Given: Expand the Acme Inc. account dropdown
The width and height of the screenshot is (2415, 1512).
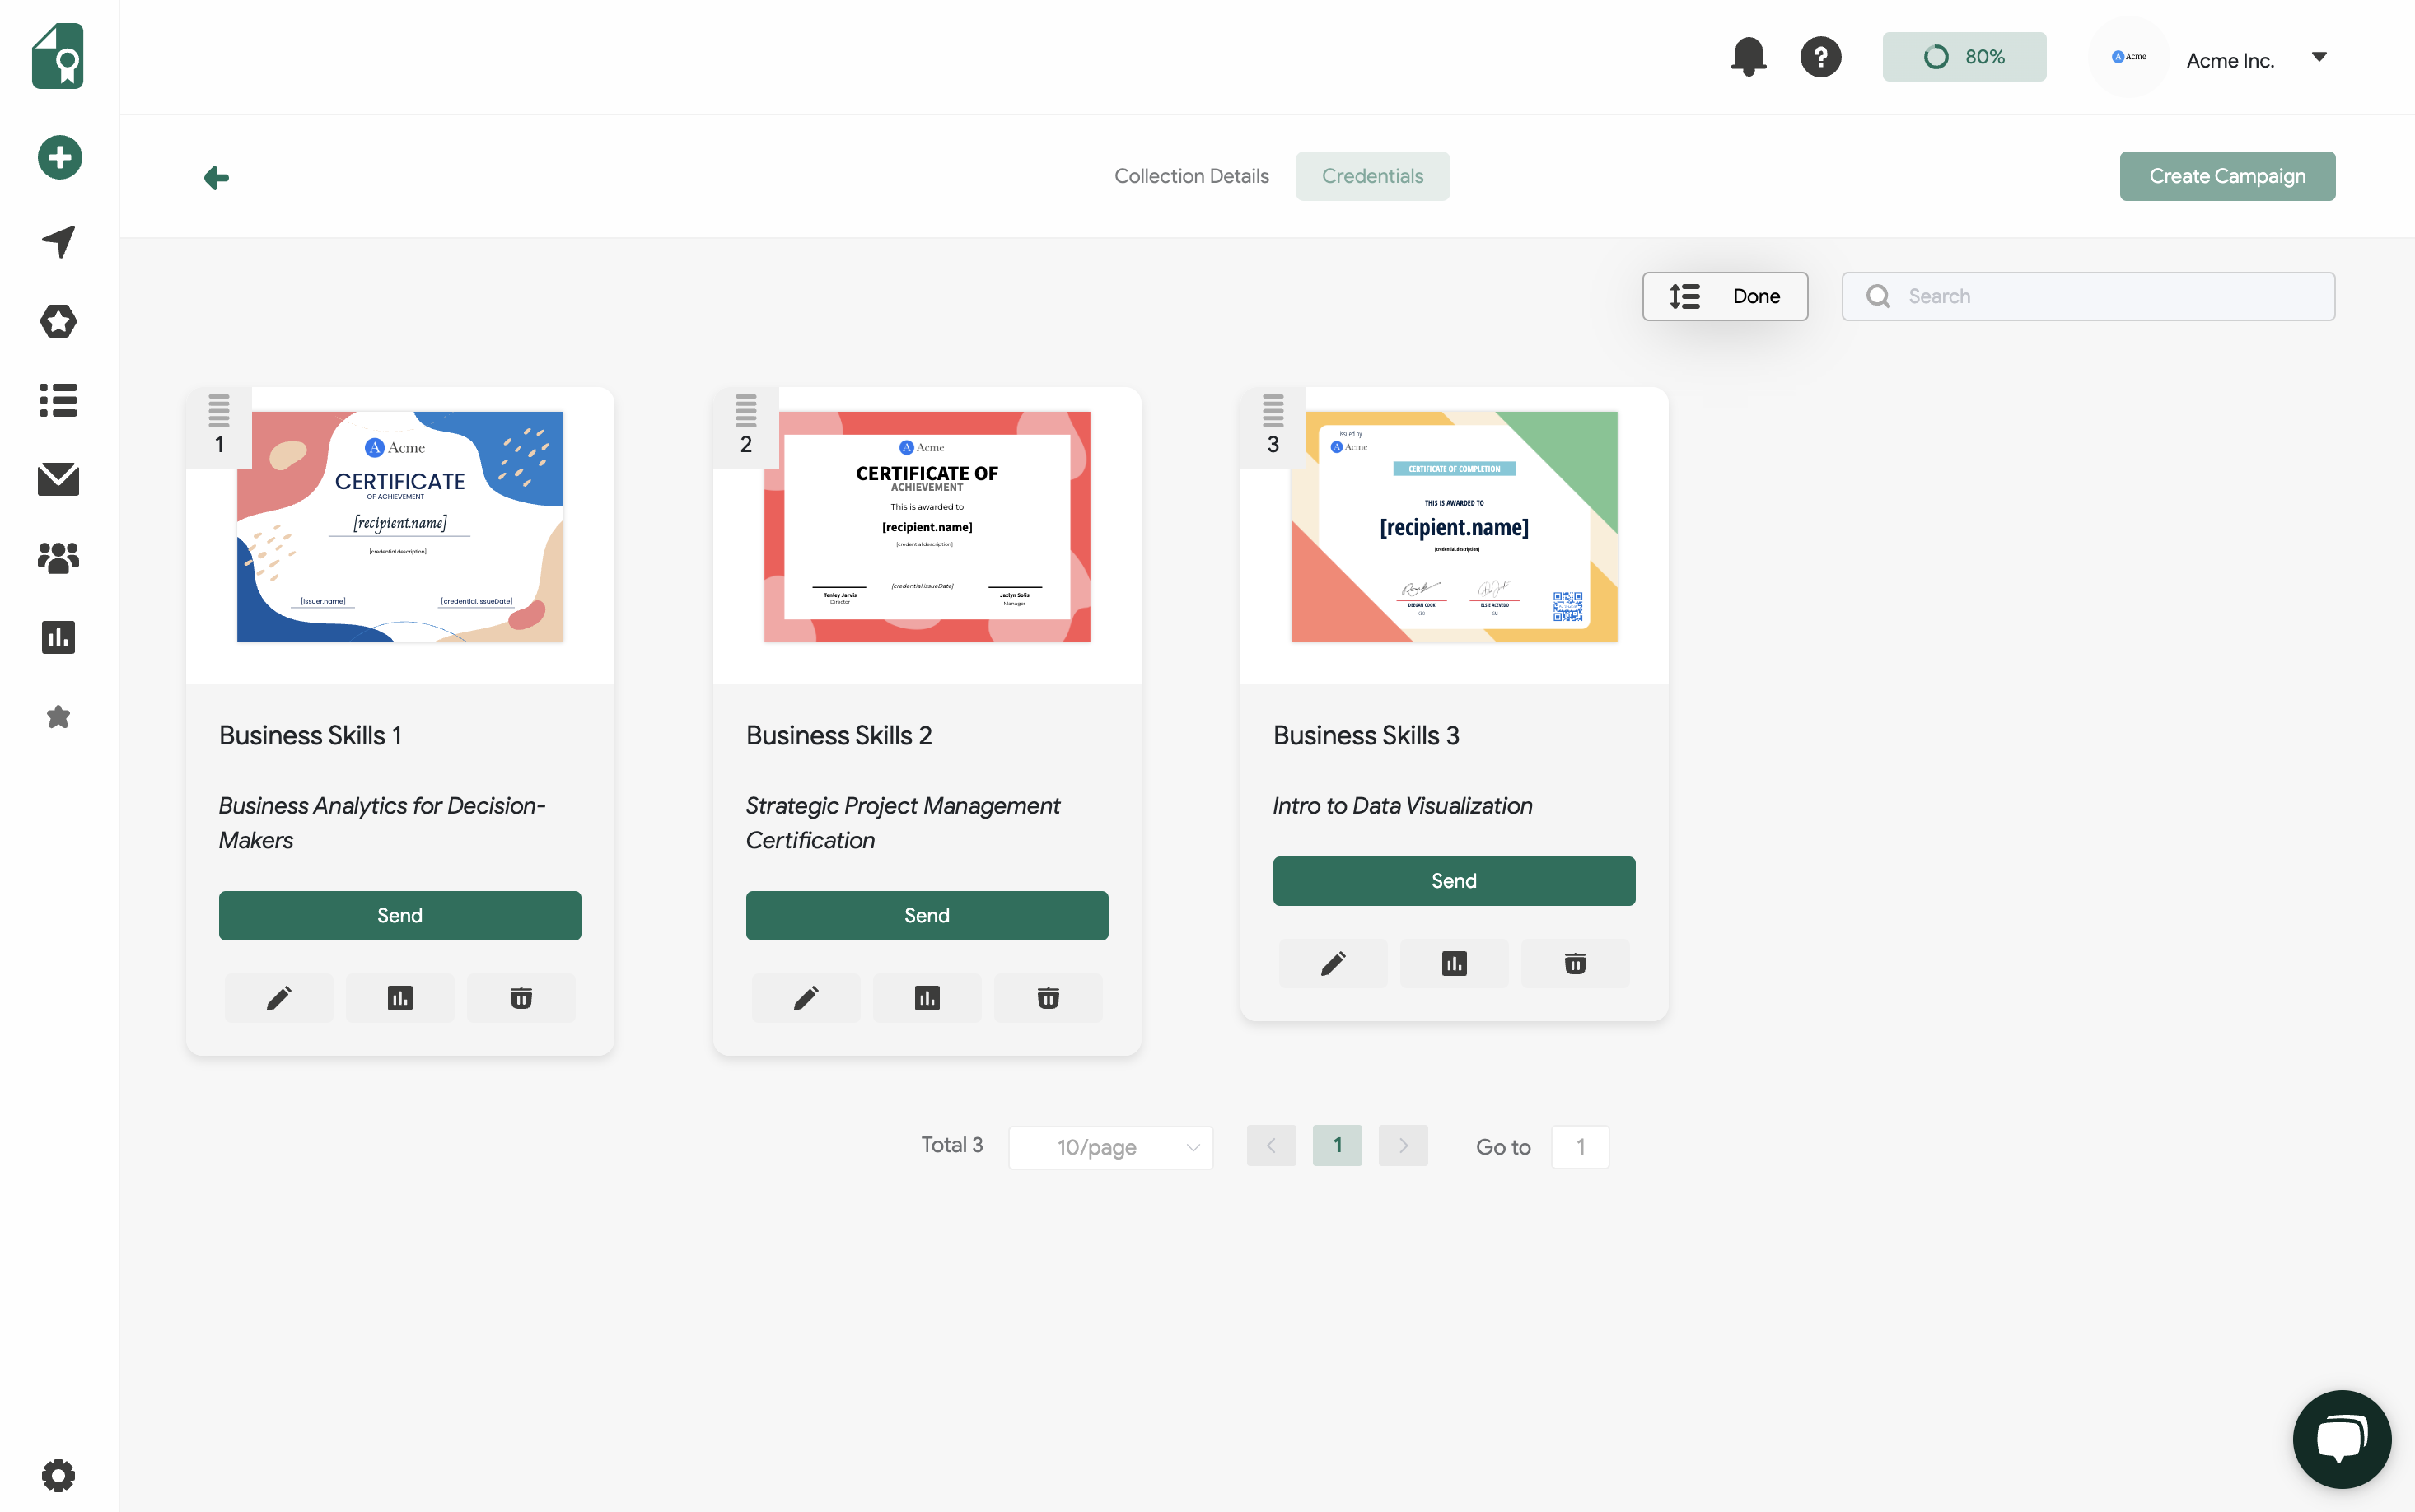Looking at the screenshot, I should point(2319,57).
